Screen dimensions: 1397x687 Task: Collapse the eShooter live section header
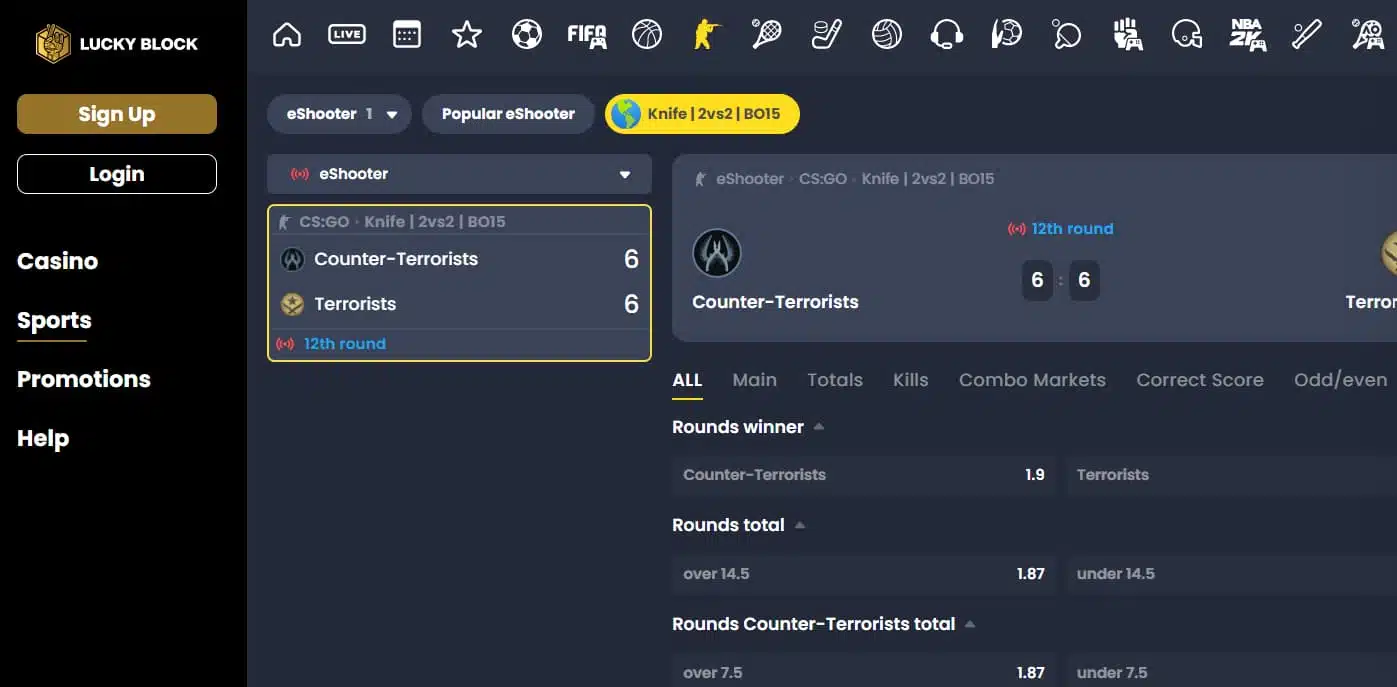pyautogui.click(x=459, y=174)
